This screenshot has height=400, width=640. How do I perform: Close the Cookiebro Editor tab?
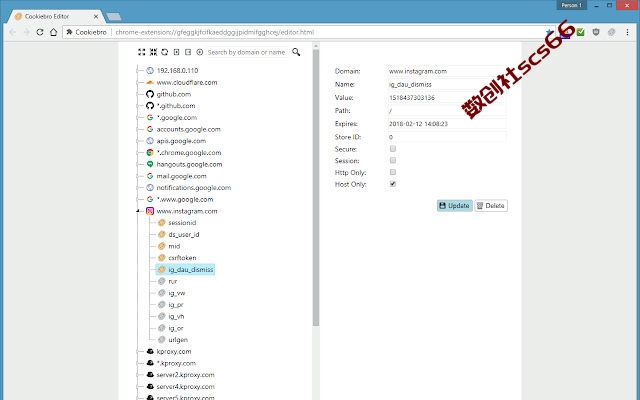(x=96, y=16)
